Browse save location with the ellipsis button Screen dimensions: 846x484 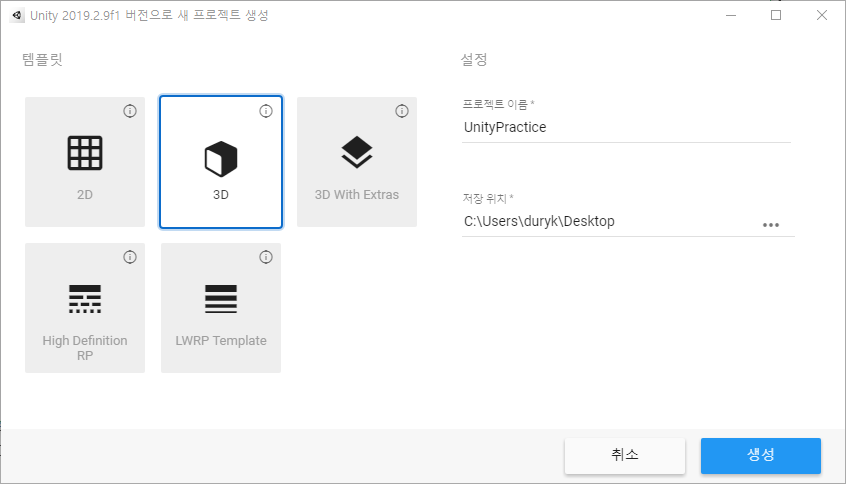771,224
